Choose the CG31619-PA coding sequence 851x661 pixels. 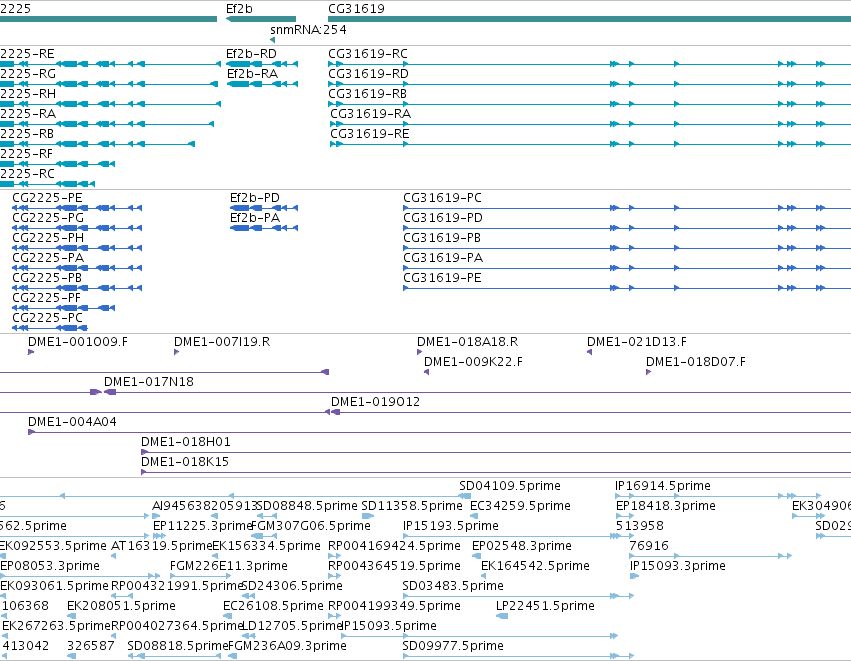[443, 258]
